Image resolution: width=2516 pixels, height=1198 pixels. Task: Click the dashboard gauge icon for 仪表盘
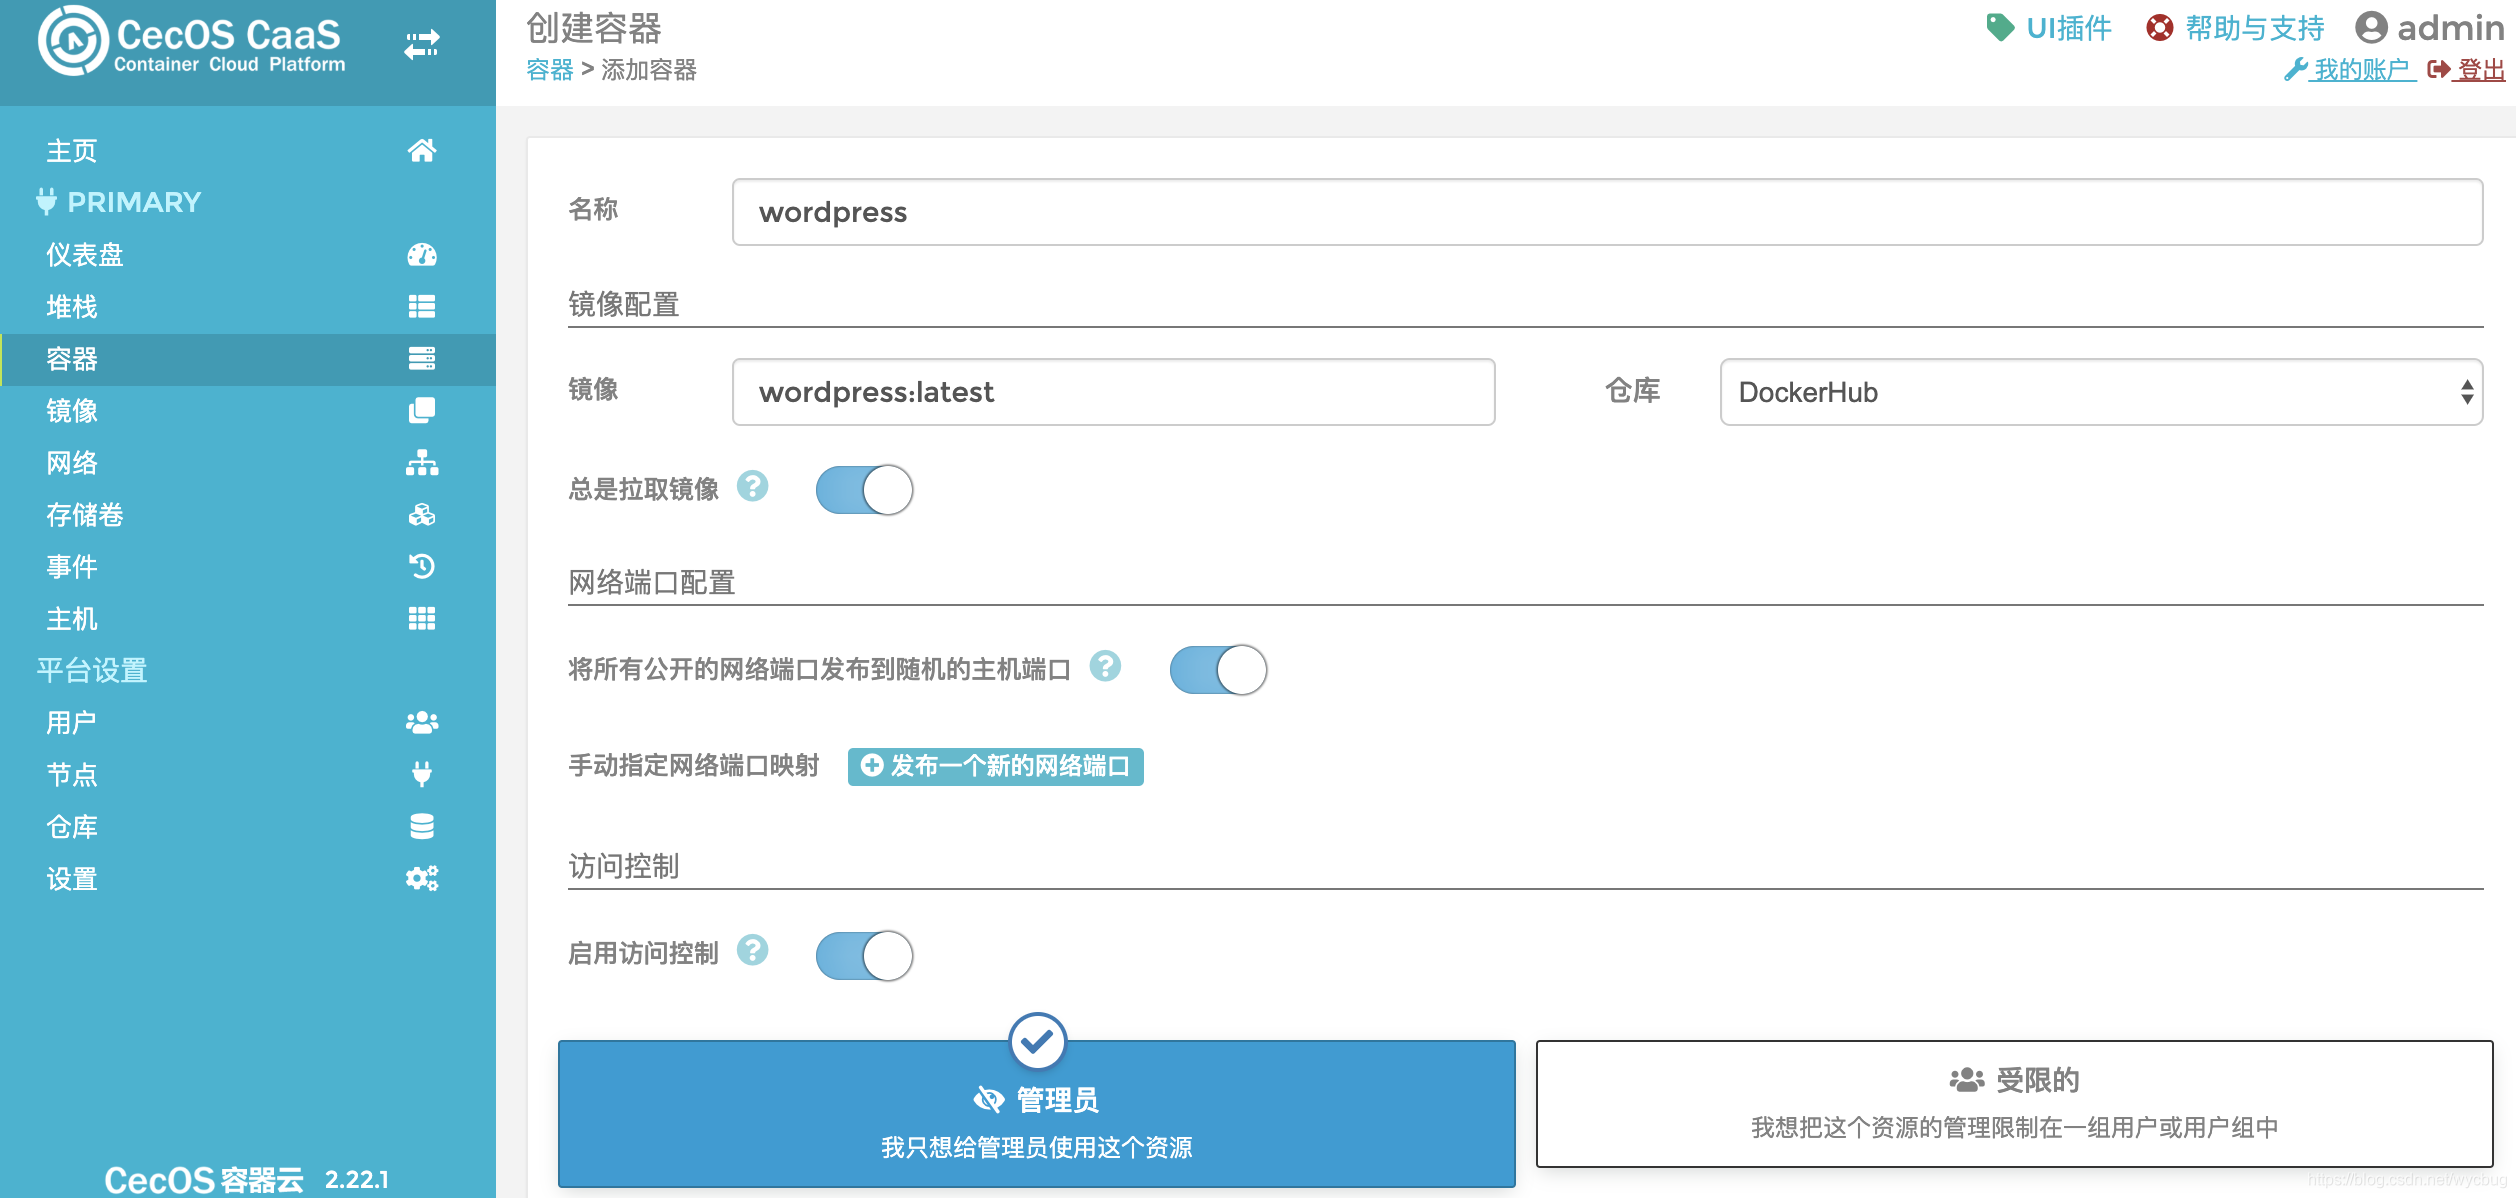(422, 254)
